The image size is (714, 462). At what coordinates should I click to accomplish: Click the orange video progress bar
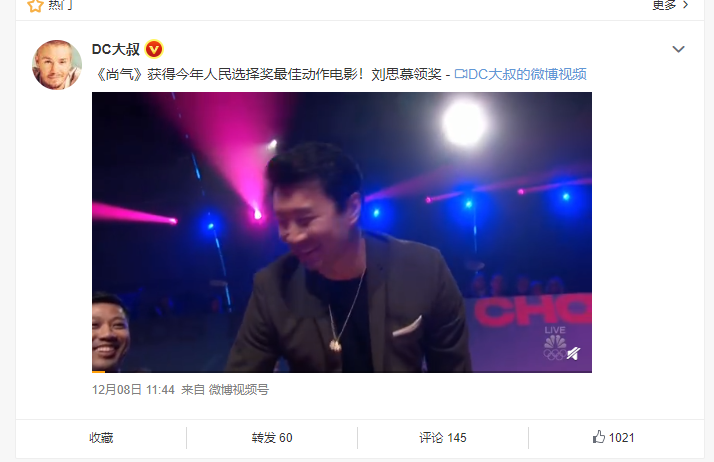pos(98,371)
